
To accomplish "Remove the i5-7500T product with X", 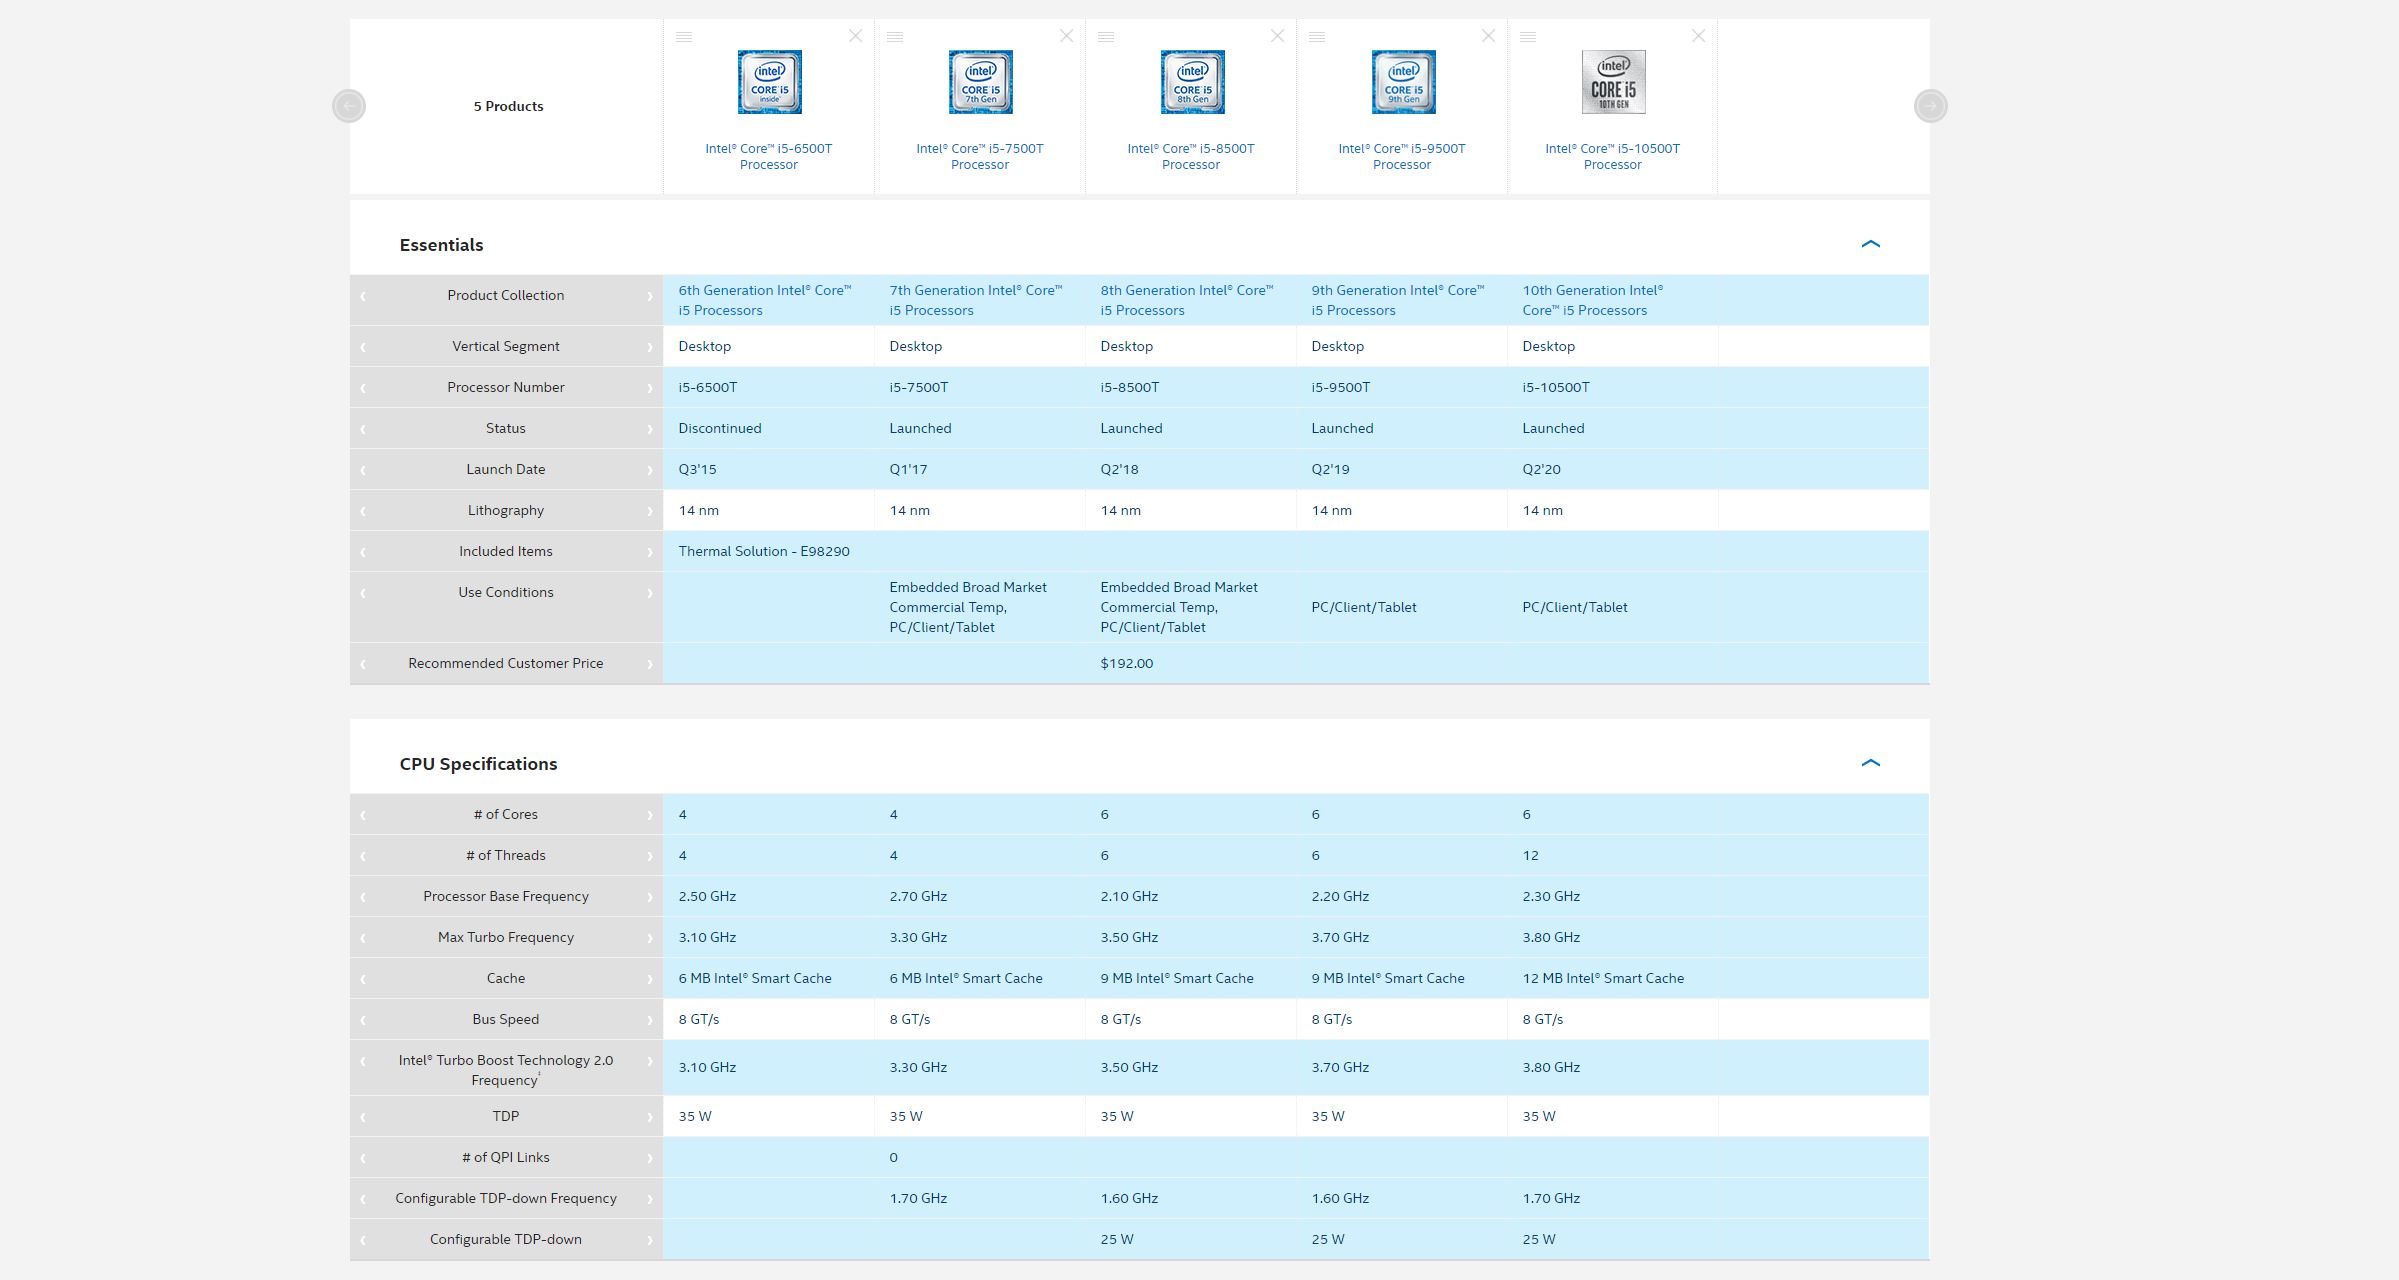I will tap(1066, 36).
